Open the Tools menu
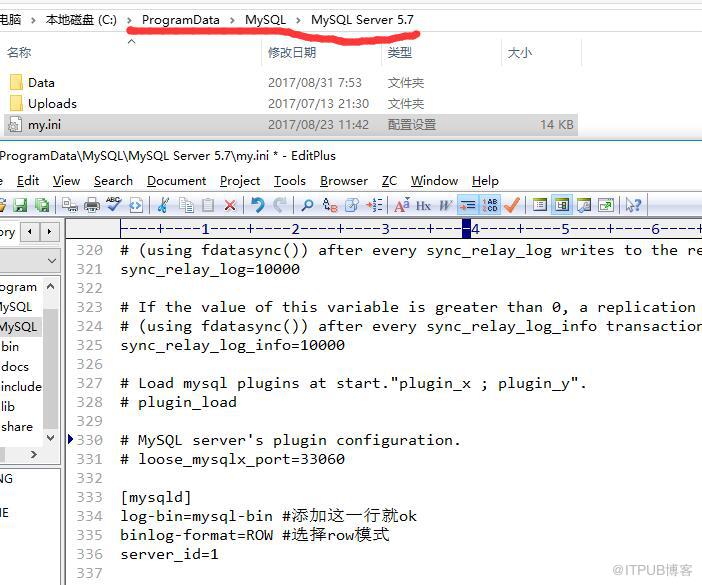 [290, 181]
